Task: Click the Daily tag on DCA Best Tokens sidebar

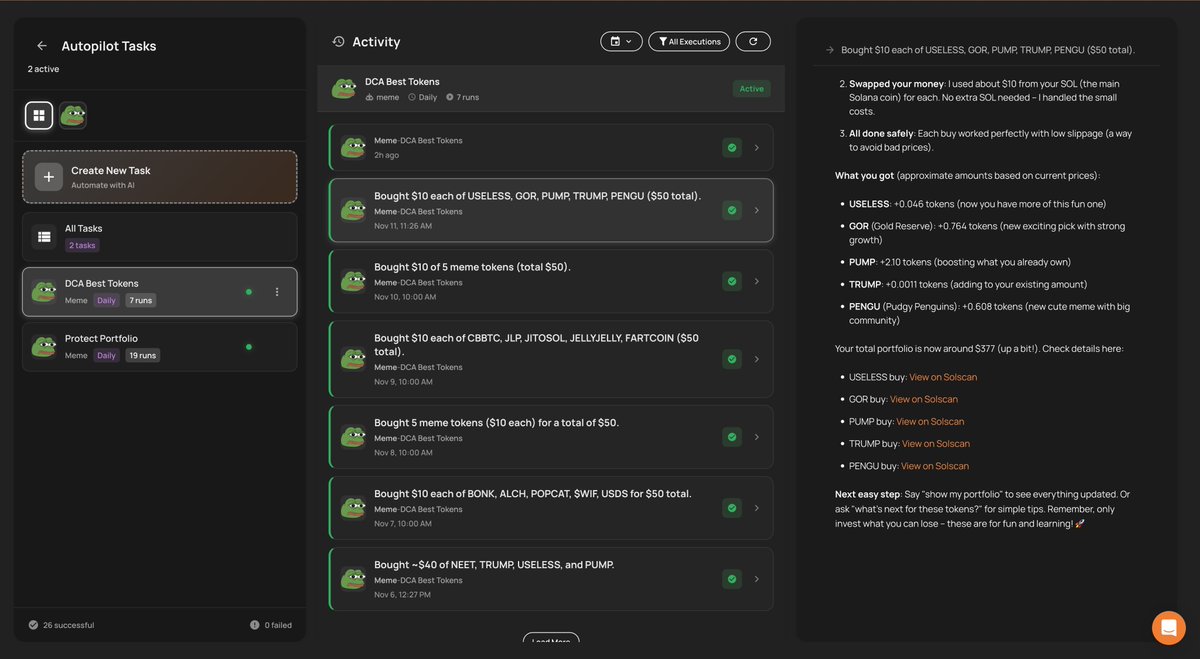Action: coord(106,300)
